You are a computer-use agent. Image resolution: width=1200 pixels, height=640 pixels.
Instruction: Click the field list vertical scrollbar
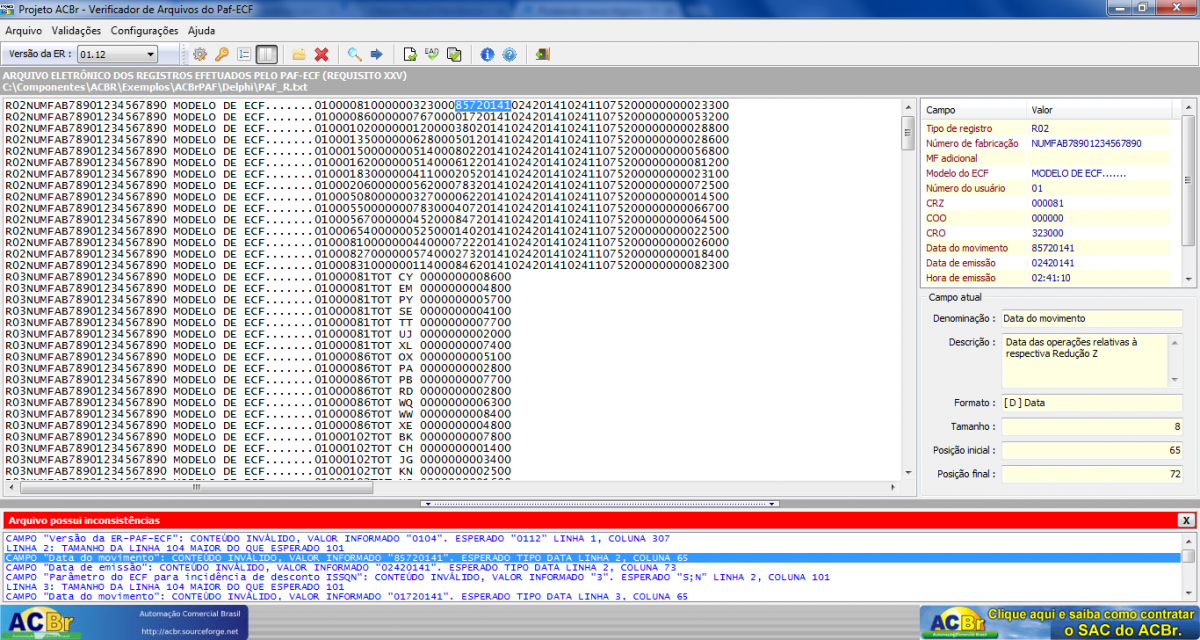1188,193
